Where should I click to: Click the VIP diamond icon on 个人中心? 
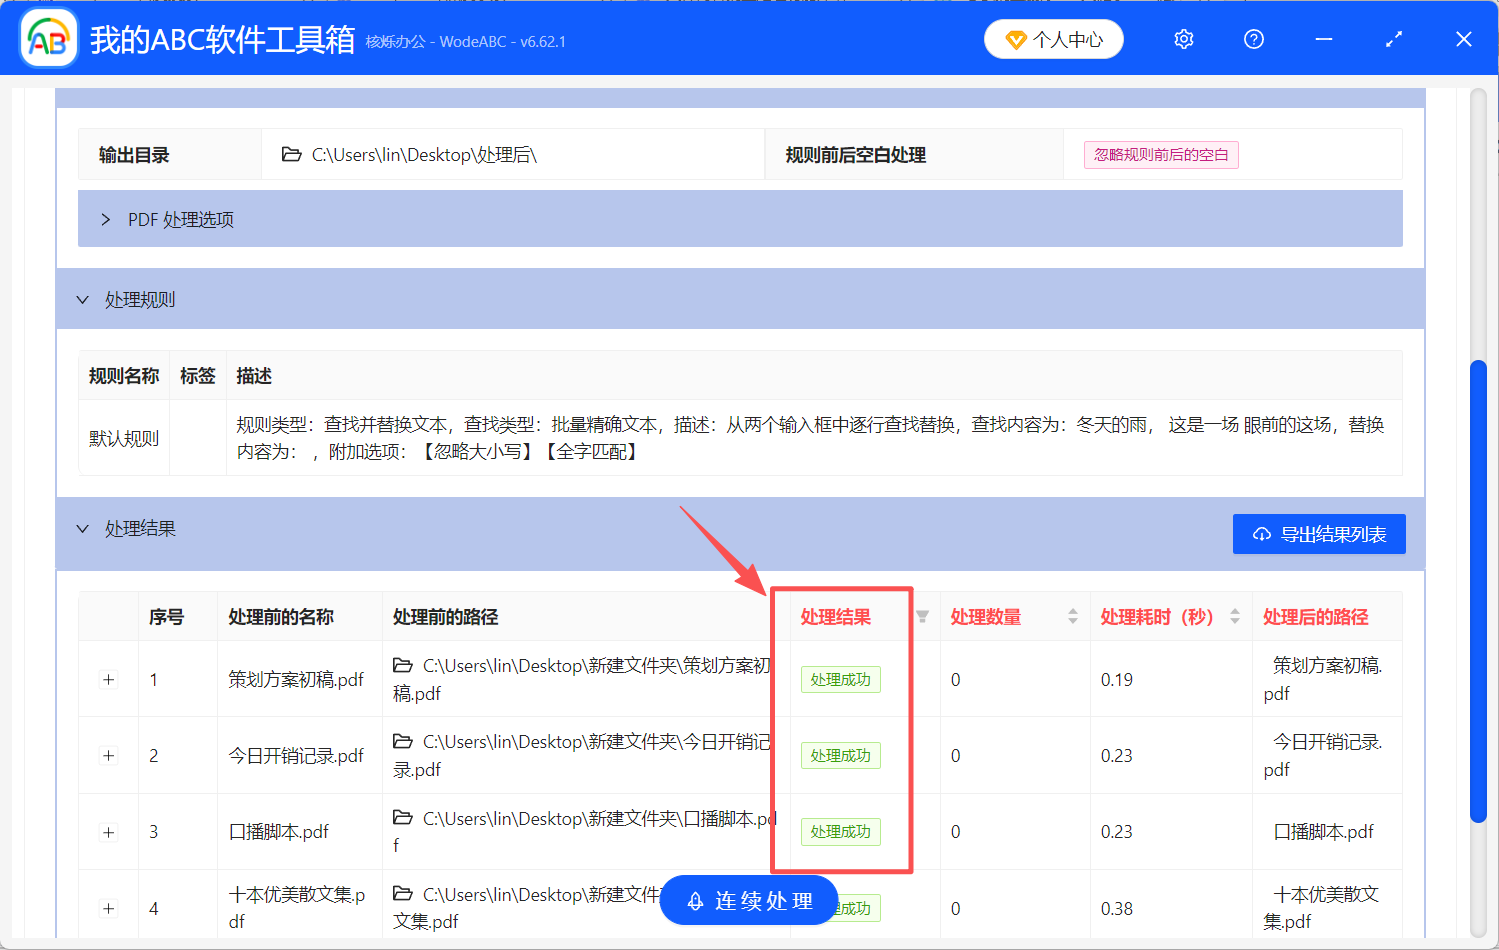(1017, 39)
